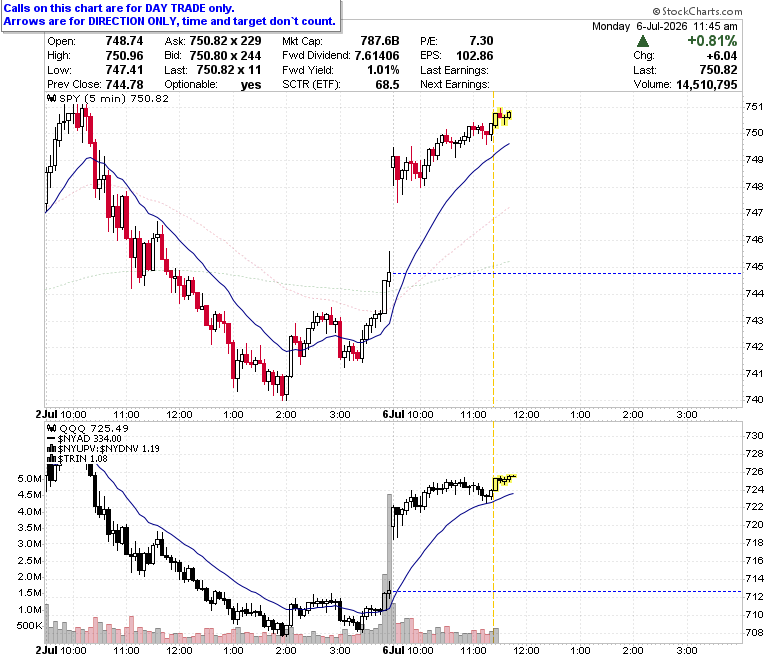Click the +0.81% percent change value
The image size is (780, 659).
(712, 41)
